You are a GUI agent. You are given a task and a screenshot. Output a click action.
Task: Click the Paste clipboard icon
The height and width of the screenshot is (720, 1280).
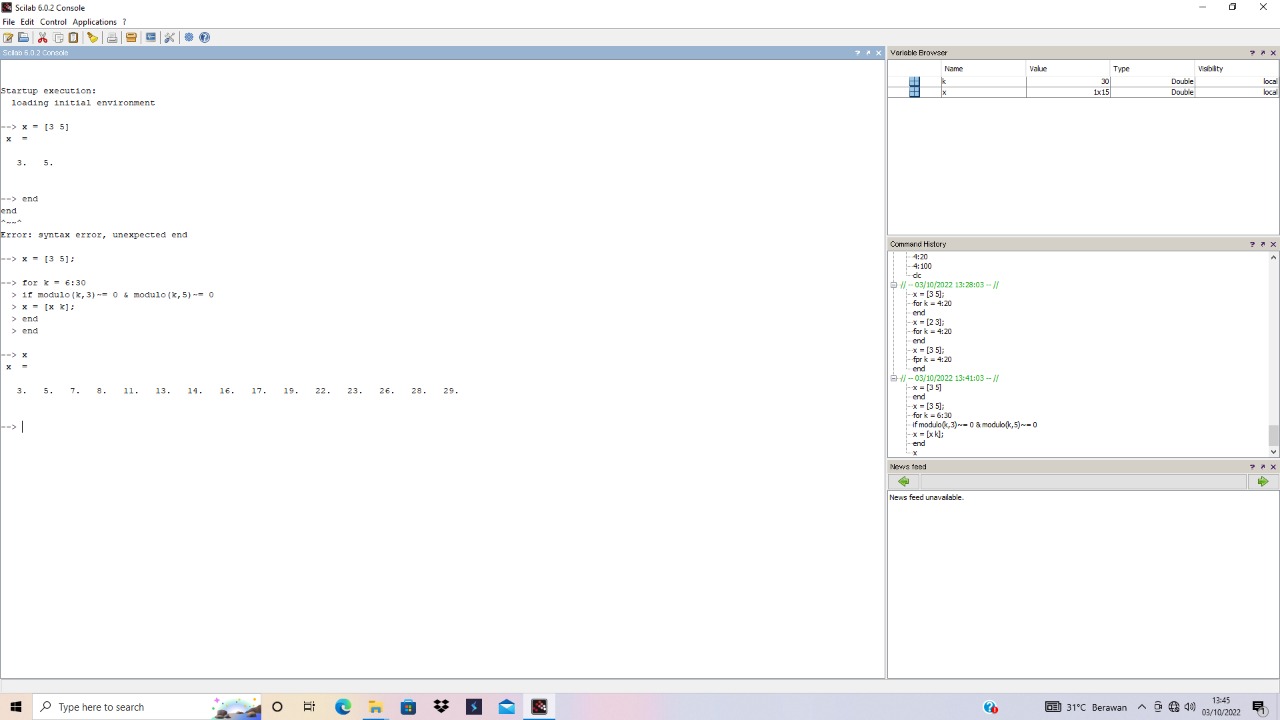point(73,37)
